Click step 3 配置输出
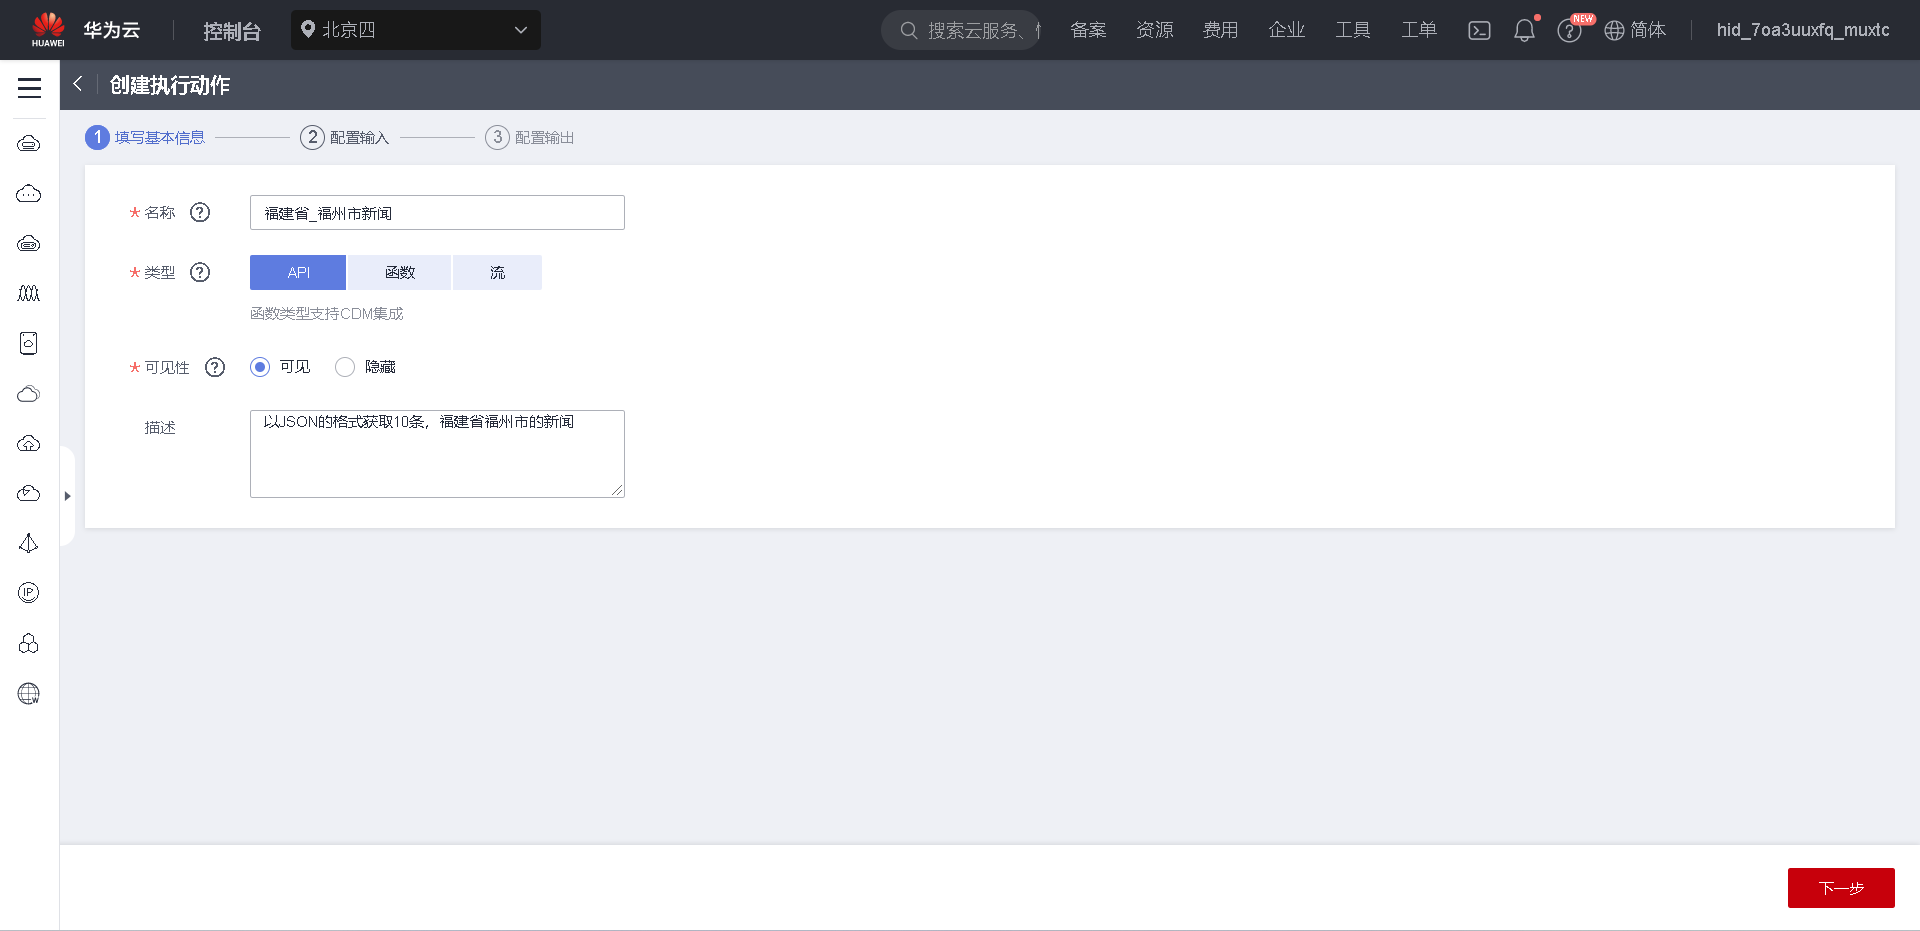 click(x=530, y=137)
